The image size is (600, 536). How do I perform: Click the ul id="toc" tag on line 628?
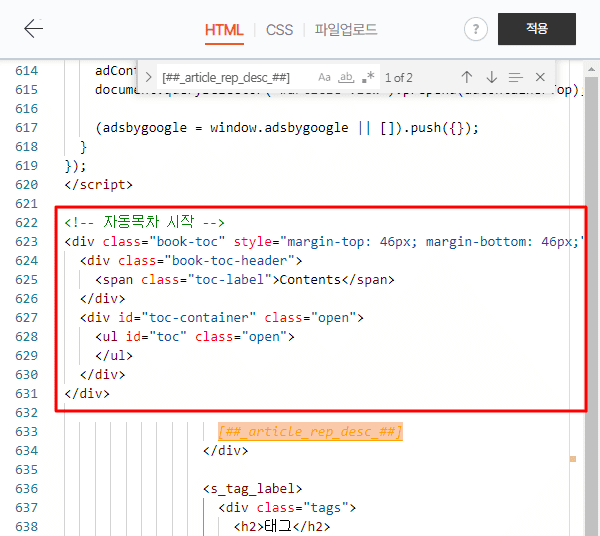195,336
